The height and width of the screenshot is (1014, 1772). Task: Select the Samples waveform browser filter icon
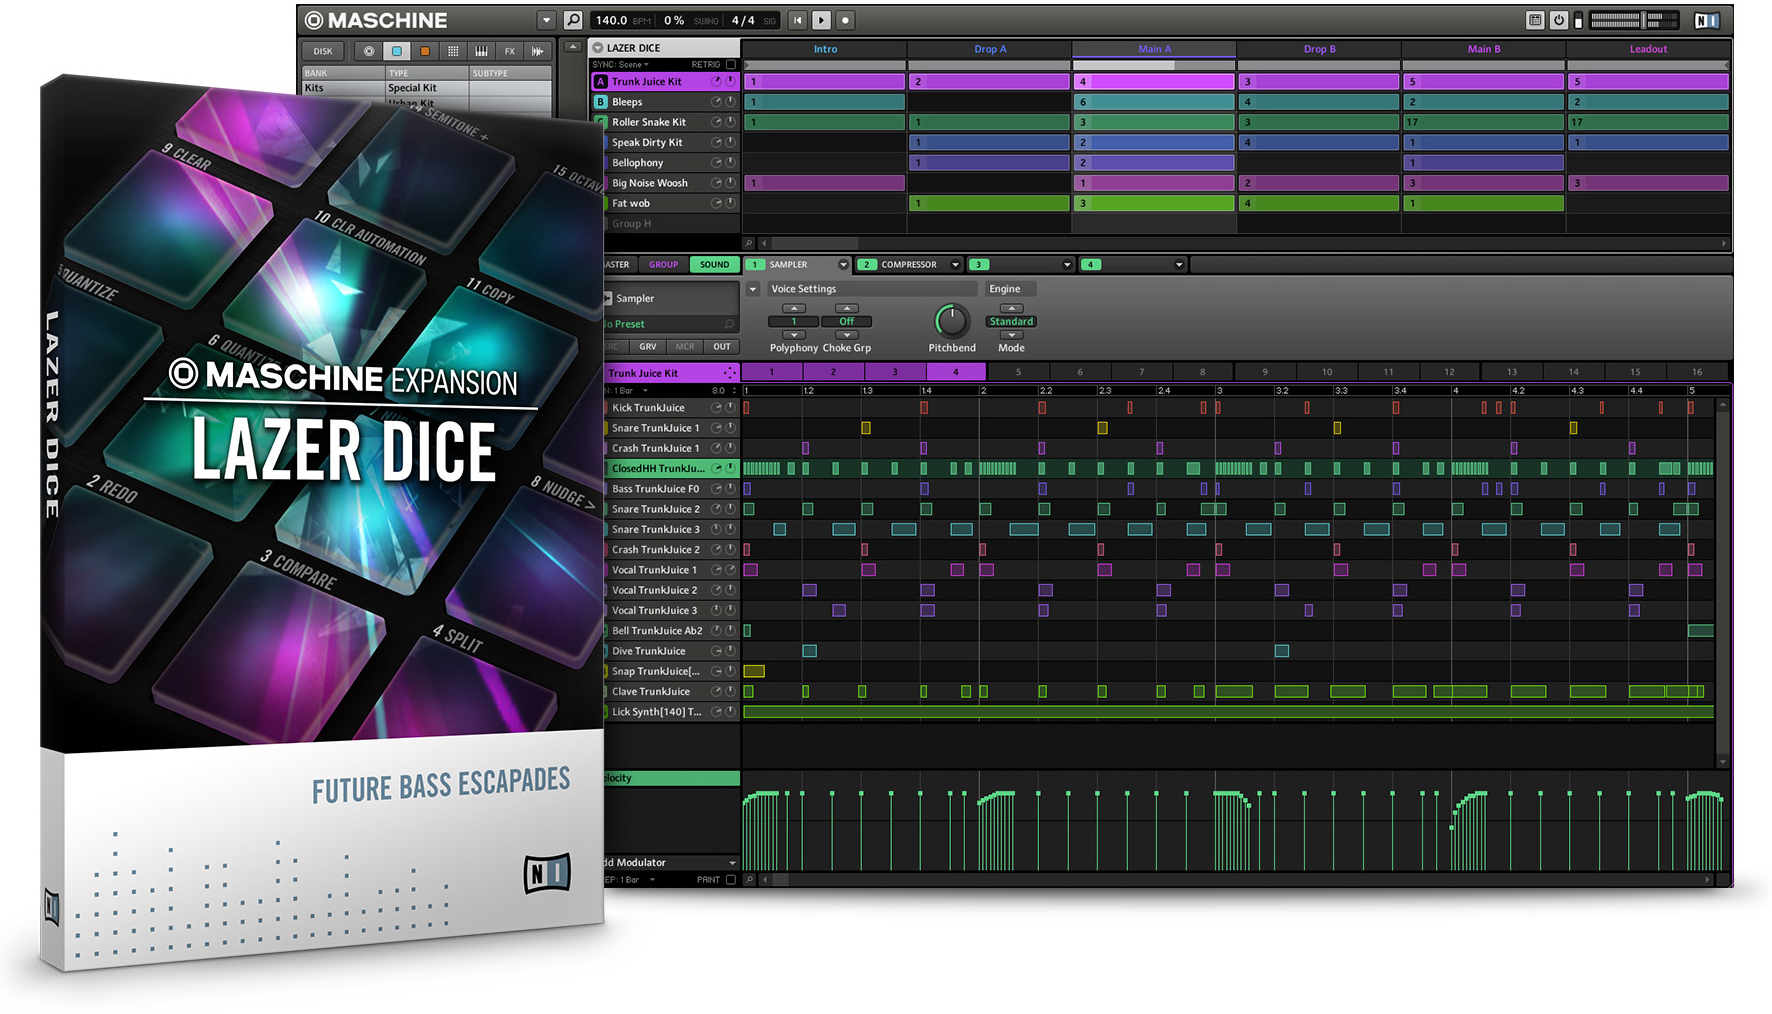537,51
